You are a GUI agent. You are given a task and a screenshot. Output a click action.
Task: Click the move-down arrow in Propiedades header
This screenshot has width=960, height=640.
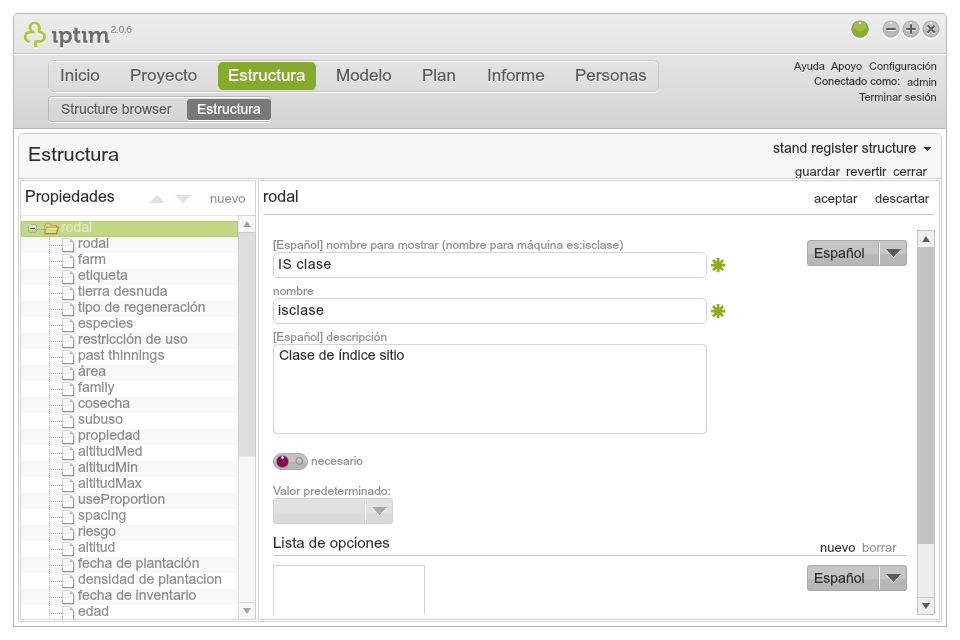pyautogui.click(x=180, y=198)
